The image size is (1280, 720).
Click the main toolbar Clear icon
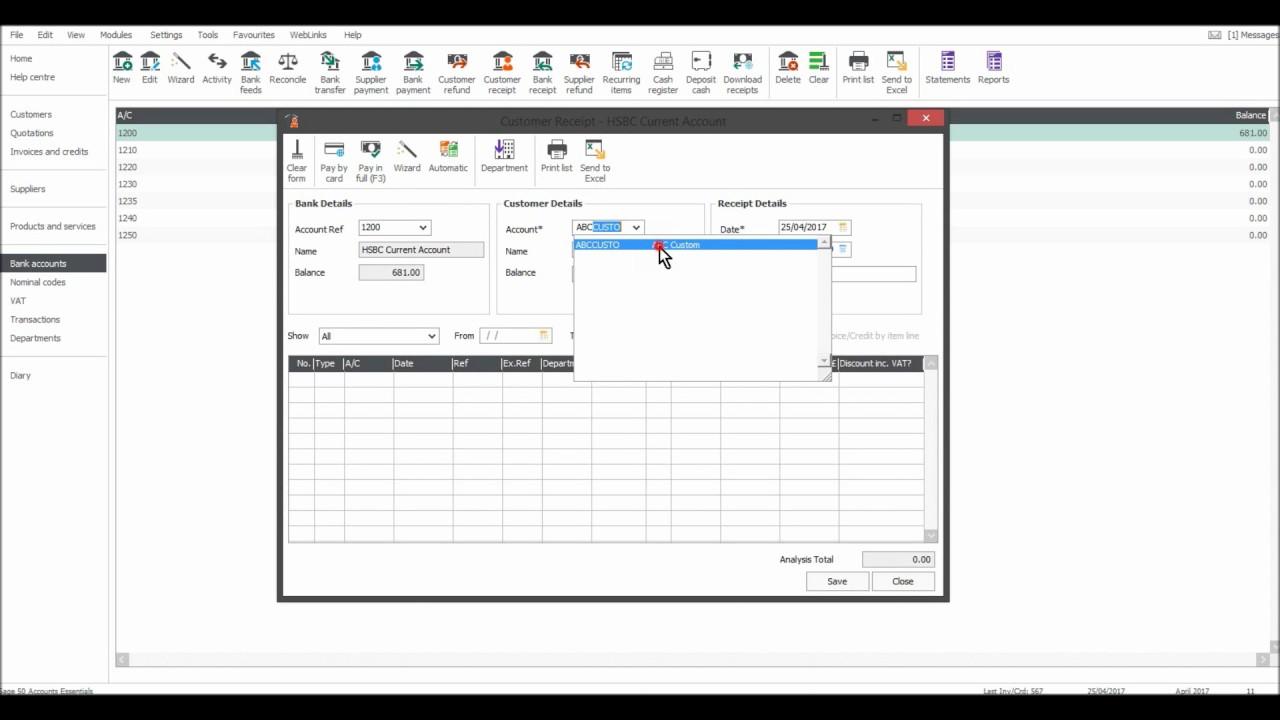click(819, 68)
